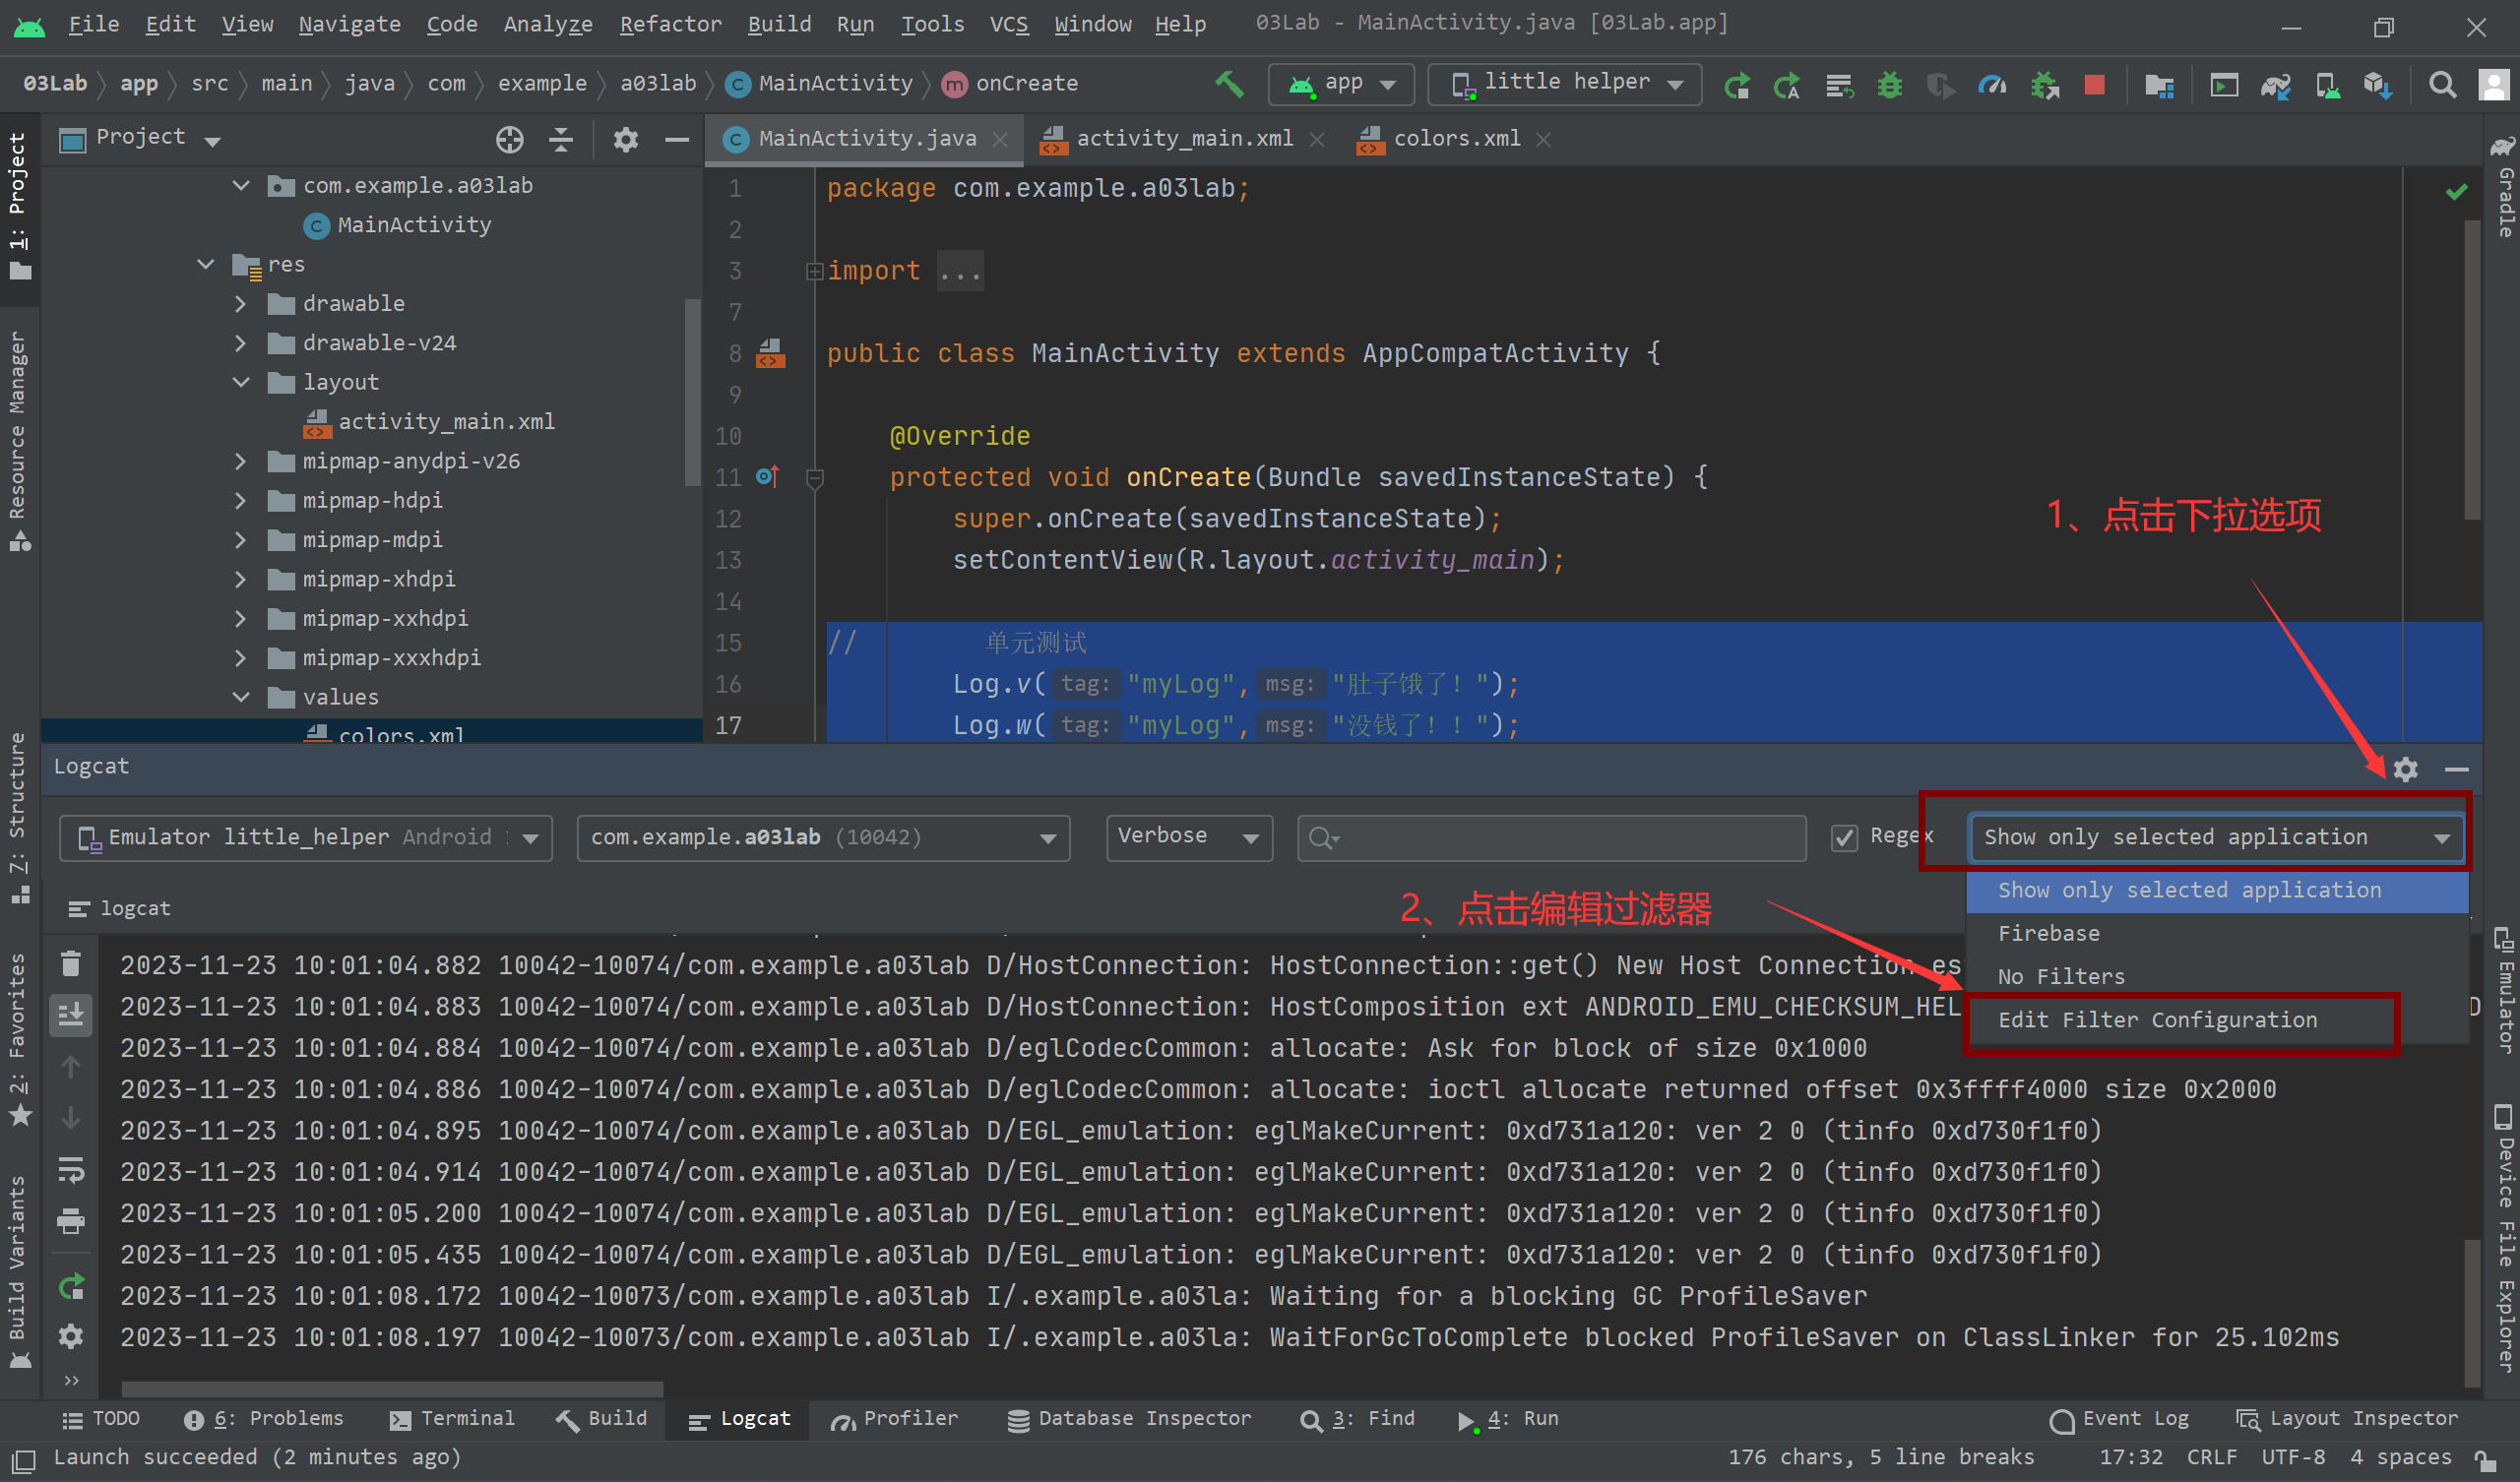Fold the import block with plus marker
The width and height of the screenshot is (2520, 1482).
814,271
